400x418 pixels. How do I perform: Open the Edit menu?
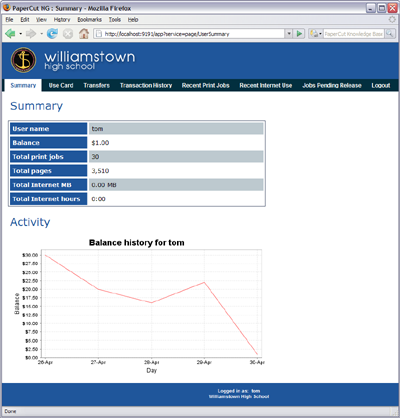click(x=25, y=20)
